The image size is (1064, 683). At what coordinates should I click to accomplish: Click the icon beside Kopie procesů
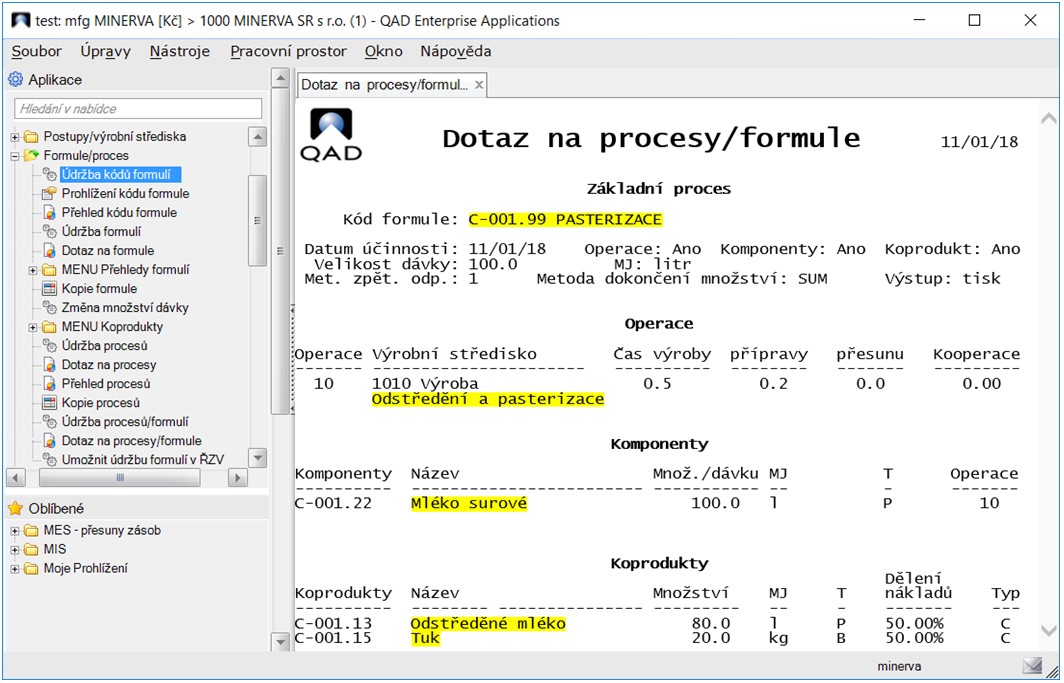point(50,402)
